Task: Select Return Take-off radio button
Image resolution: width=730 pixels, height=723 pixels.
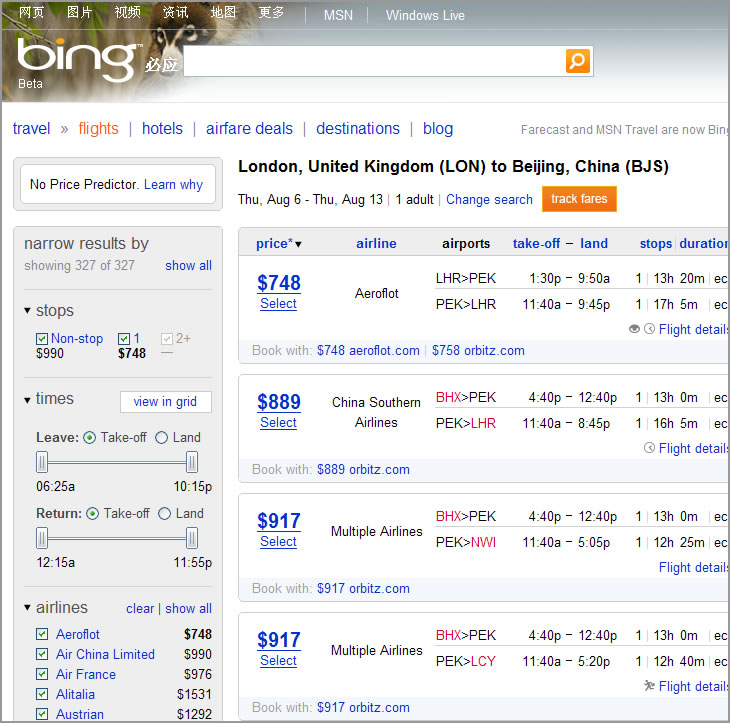Action: pyautogui.click(x=93, y=514)
